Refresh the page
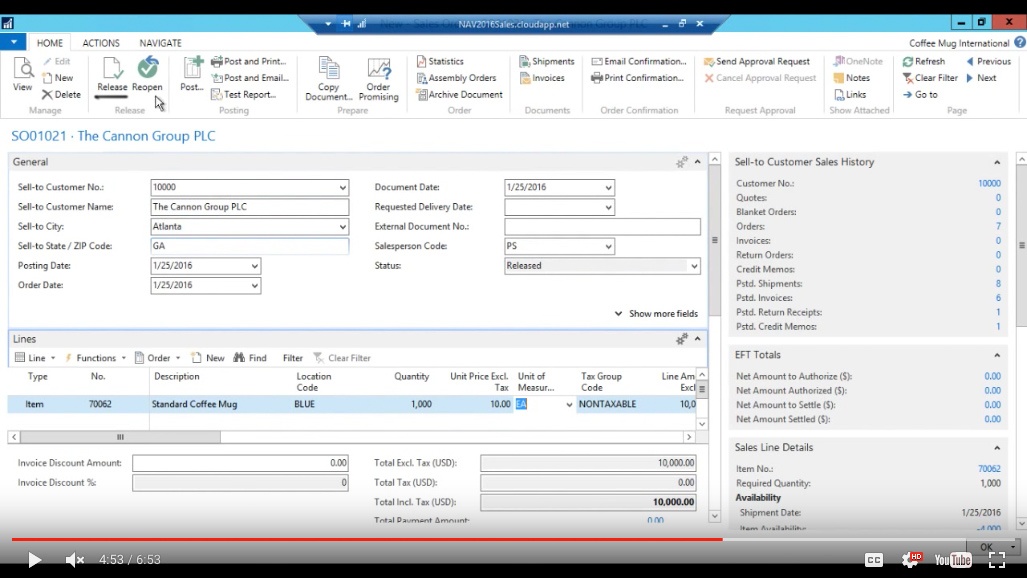The image size is (1027, 578). (924, 62)
